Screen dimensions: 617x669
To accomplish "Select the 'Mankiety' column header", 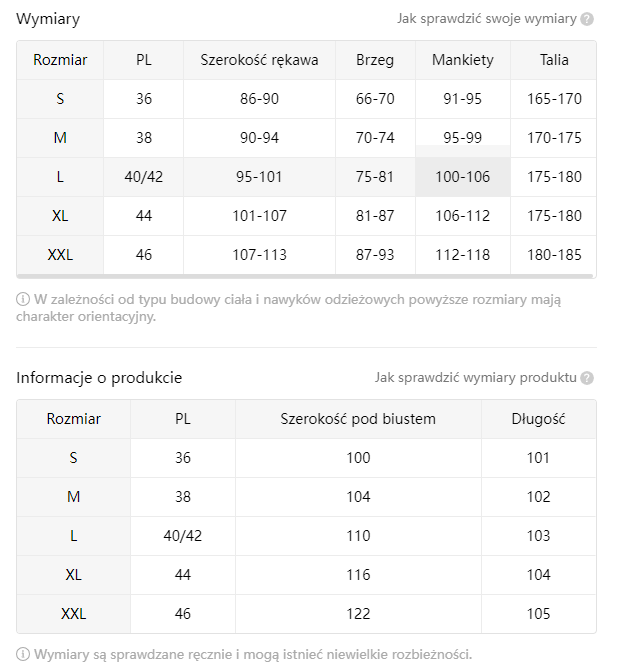I will [463, 60].
